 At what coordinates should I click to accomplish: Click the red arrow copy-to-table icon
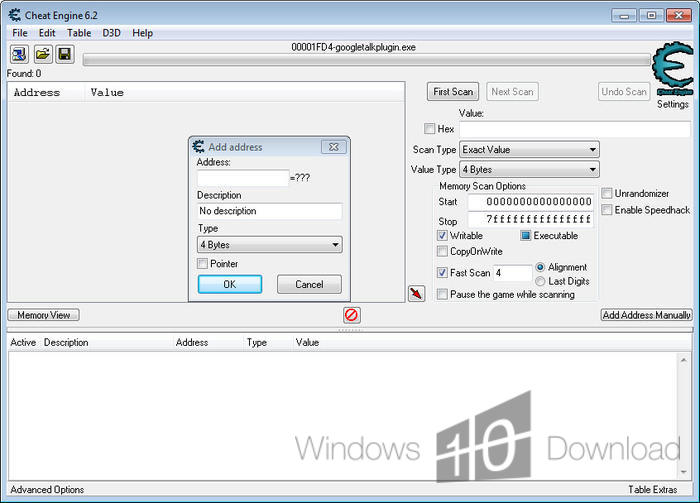click(417, 294)
